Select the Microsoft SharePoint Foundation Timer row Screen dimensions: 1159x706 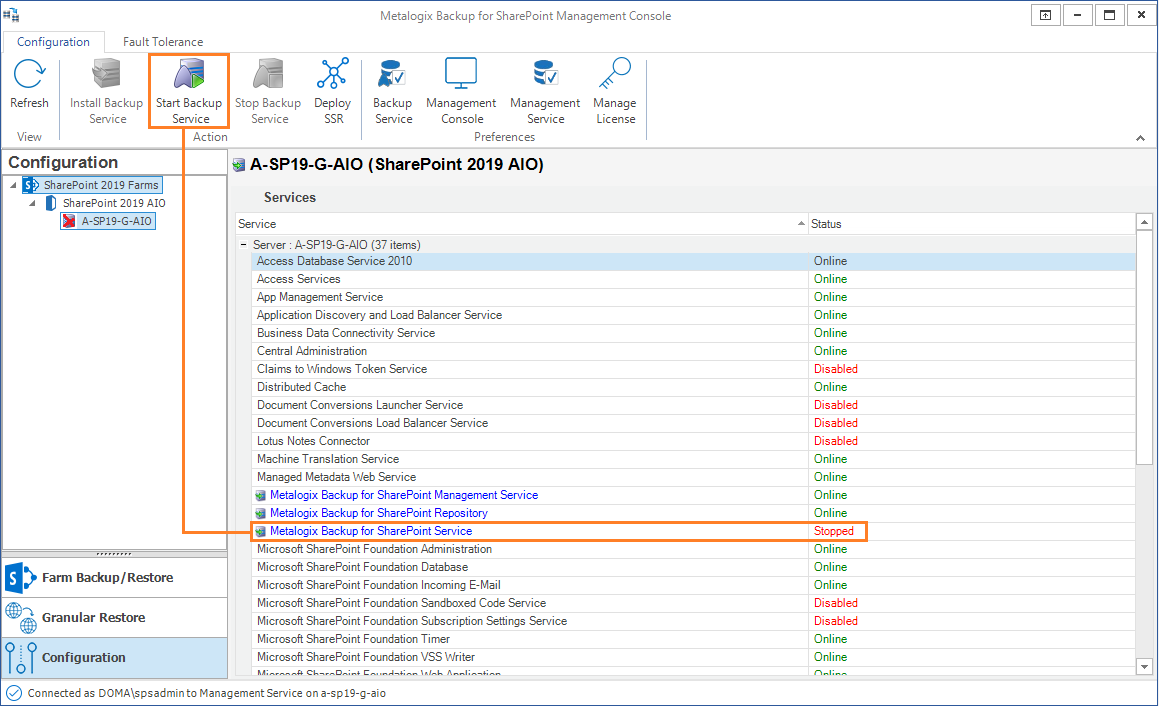693,639
